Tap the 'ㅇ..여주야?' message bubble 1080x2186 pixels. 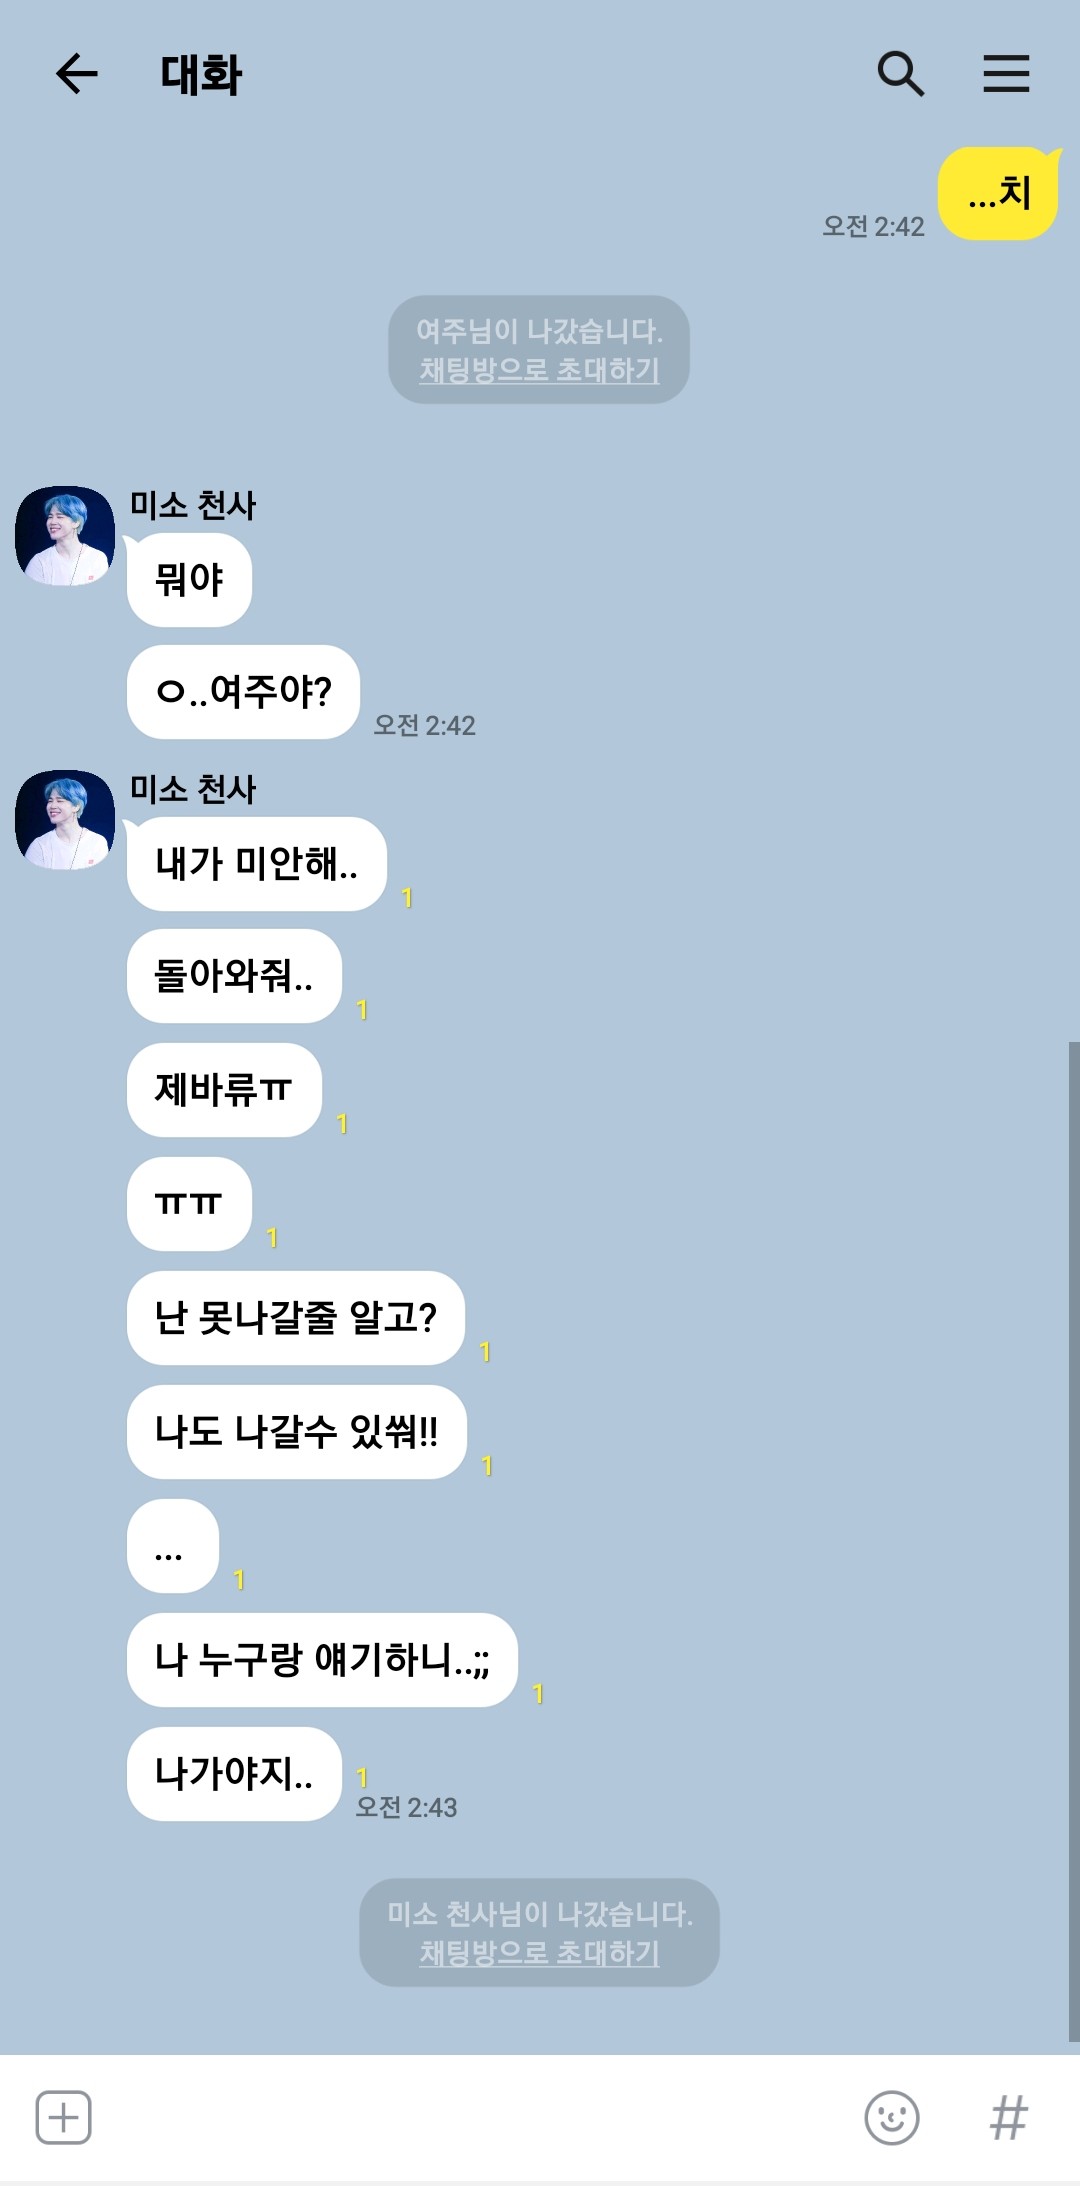tap(243, 692)
